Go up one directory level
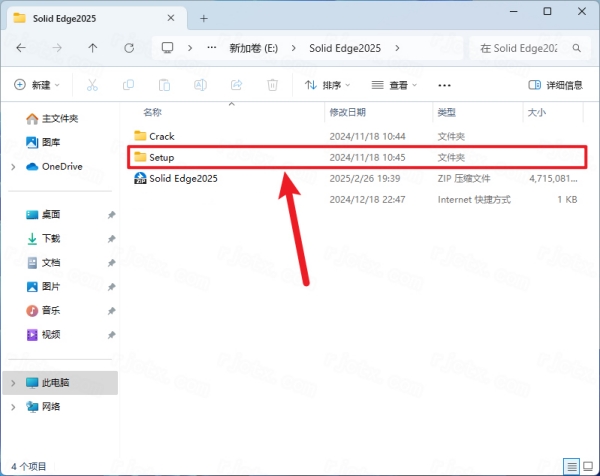The height and width of the screenshot is (476, 600). click(x=93, y=47)
